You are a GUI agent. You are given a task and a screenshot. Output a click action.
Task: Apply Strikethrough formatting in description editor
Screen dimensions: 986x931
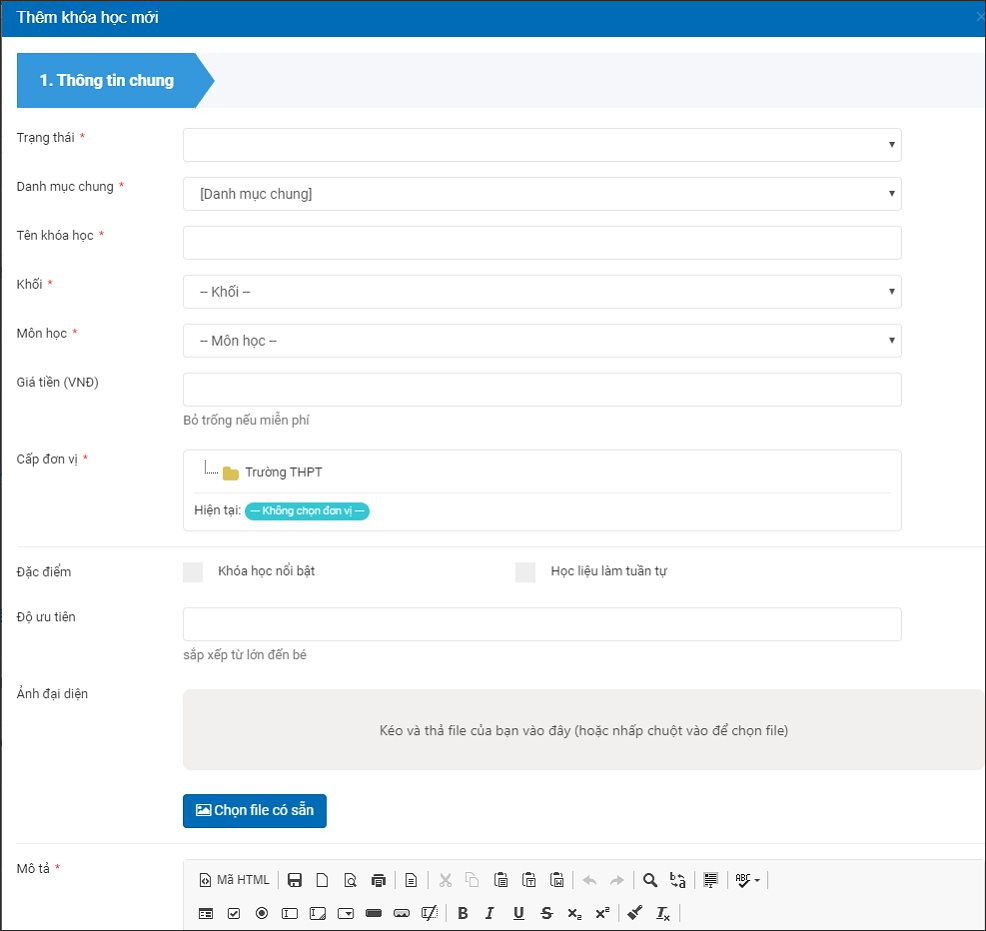pyautogui.click(x=546, y=913)
